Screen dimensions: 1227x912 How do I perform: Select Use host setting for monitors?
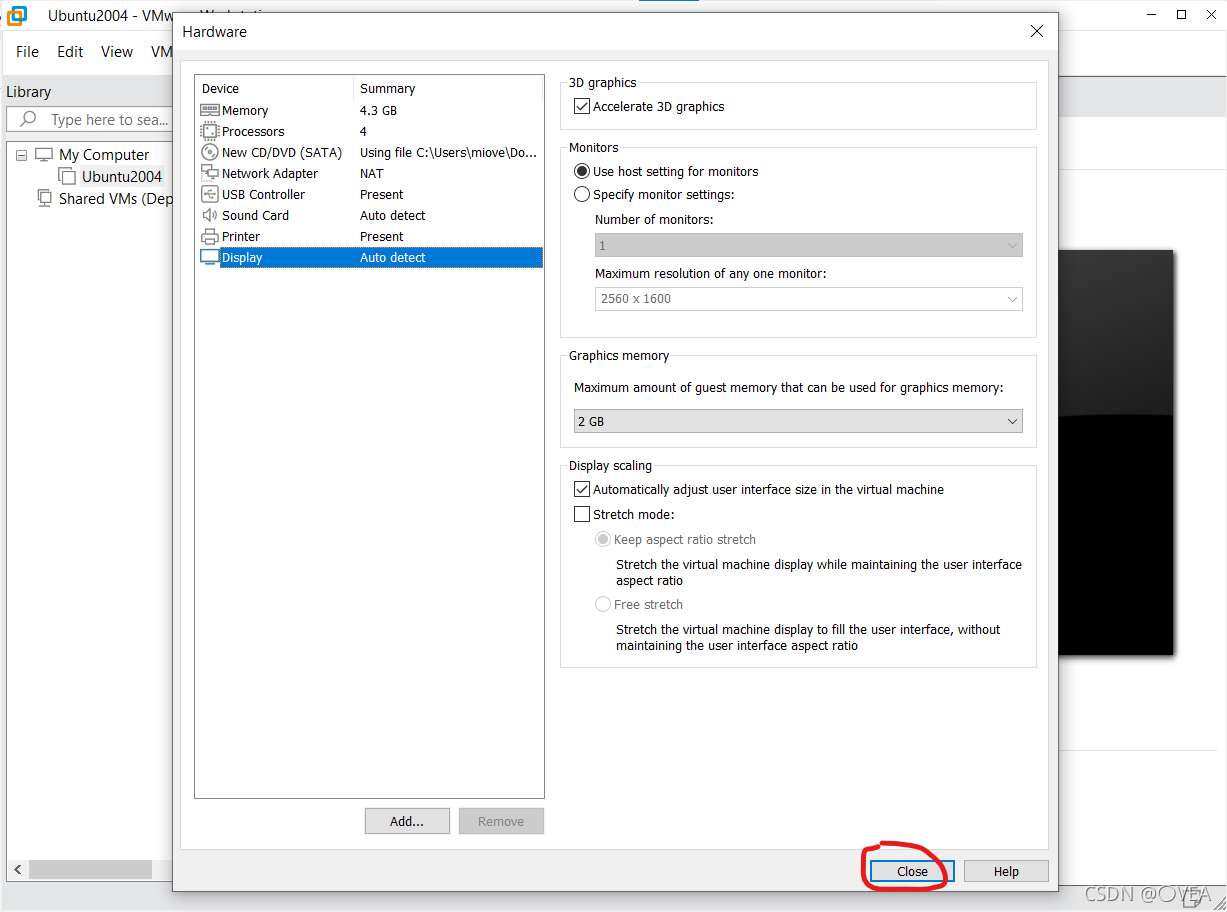pos(582,171)
